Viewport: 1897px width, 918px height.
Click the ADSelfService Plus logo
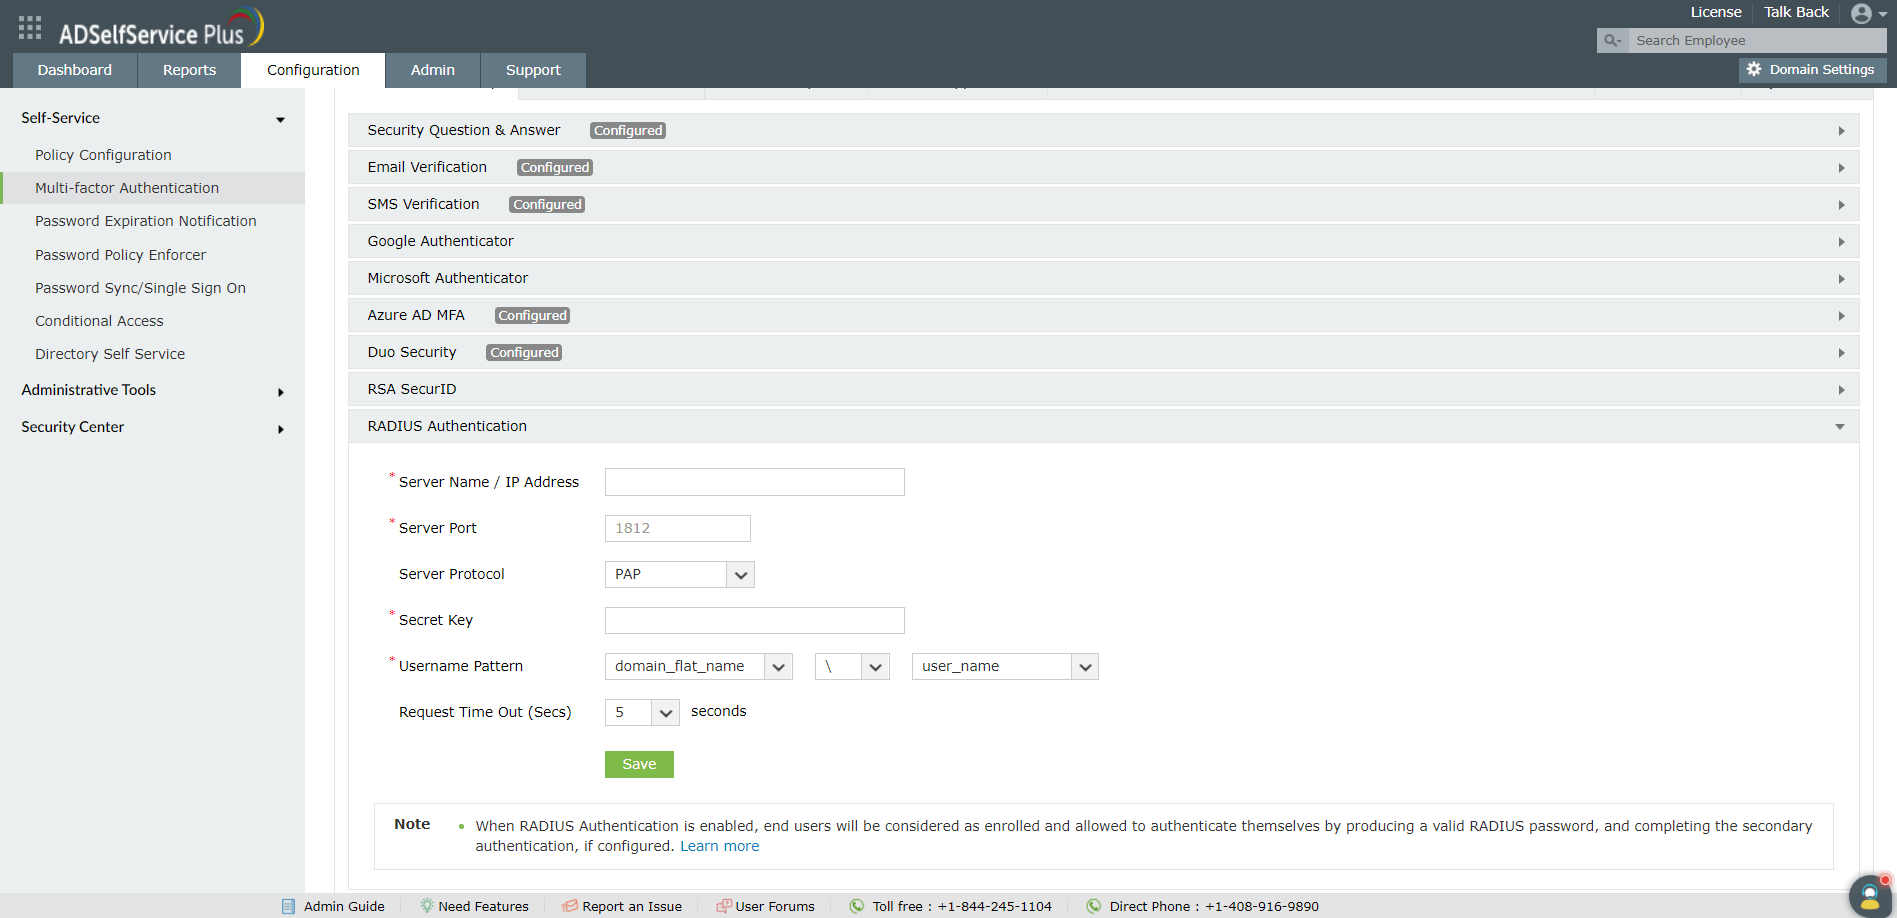click(x=161, y=28)
